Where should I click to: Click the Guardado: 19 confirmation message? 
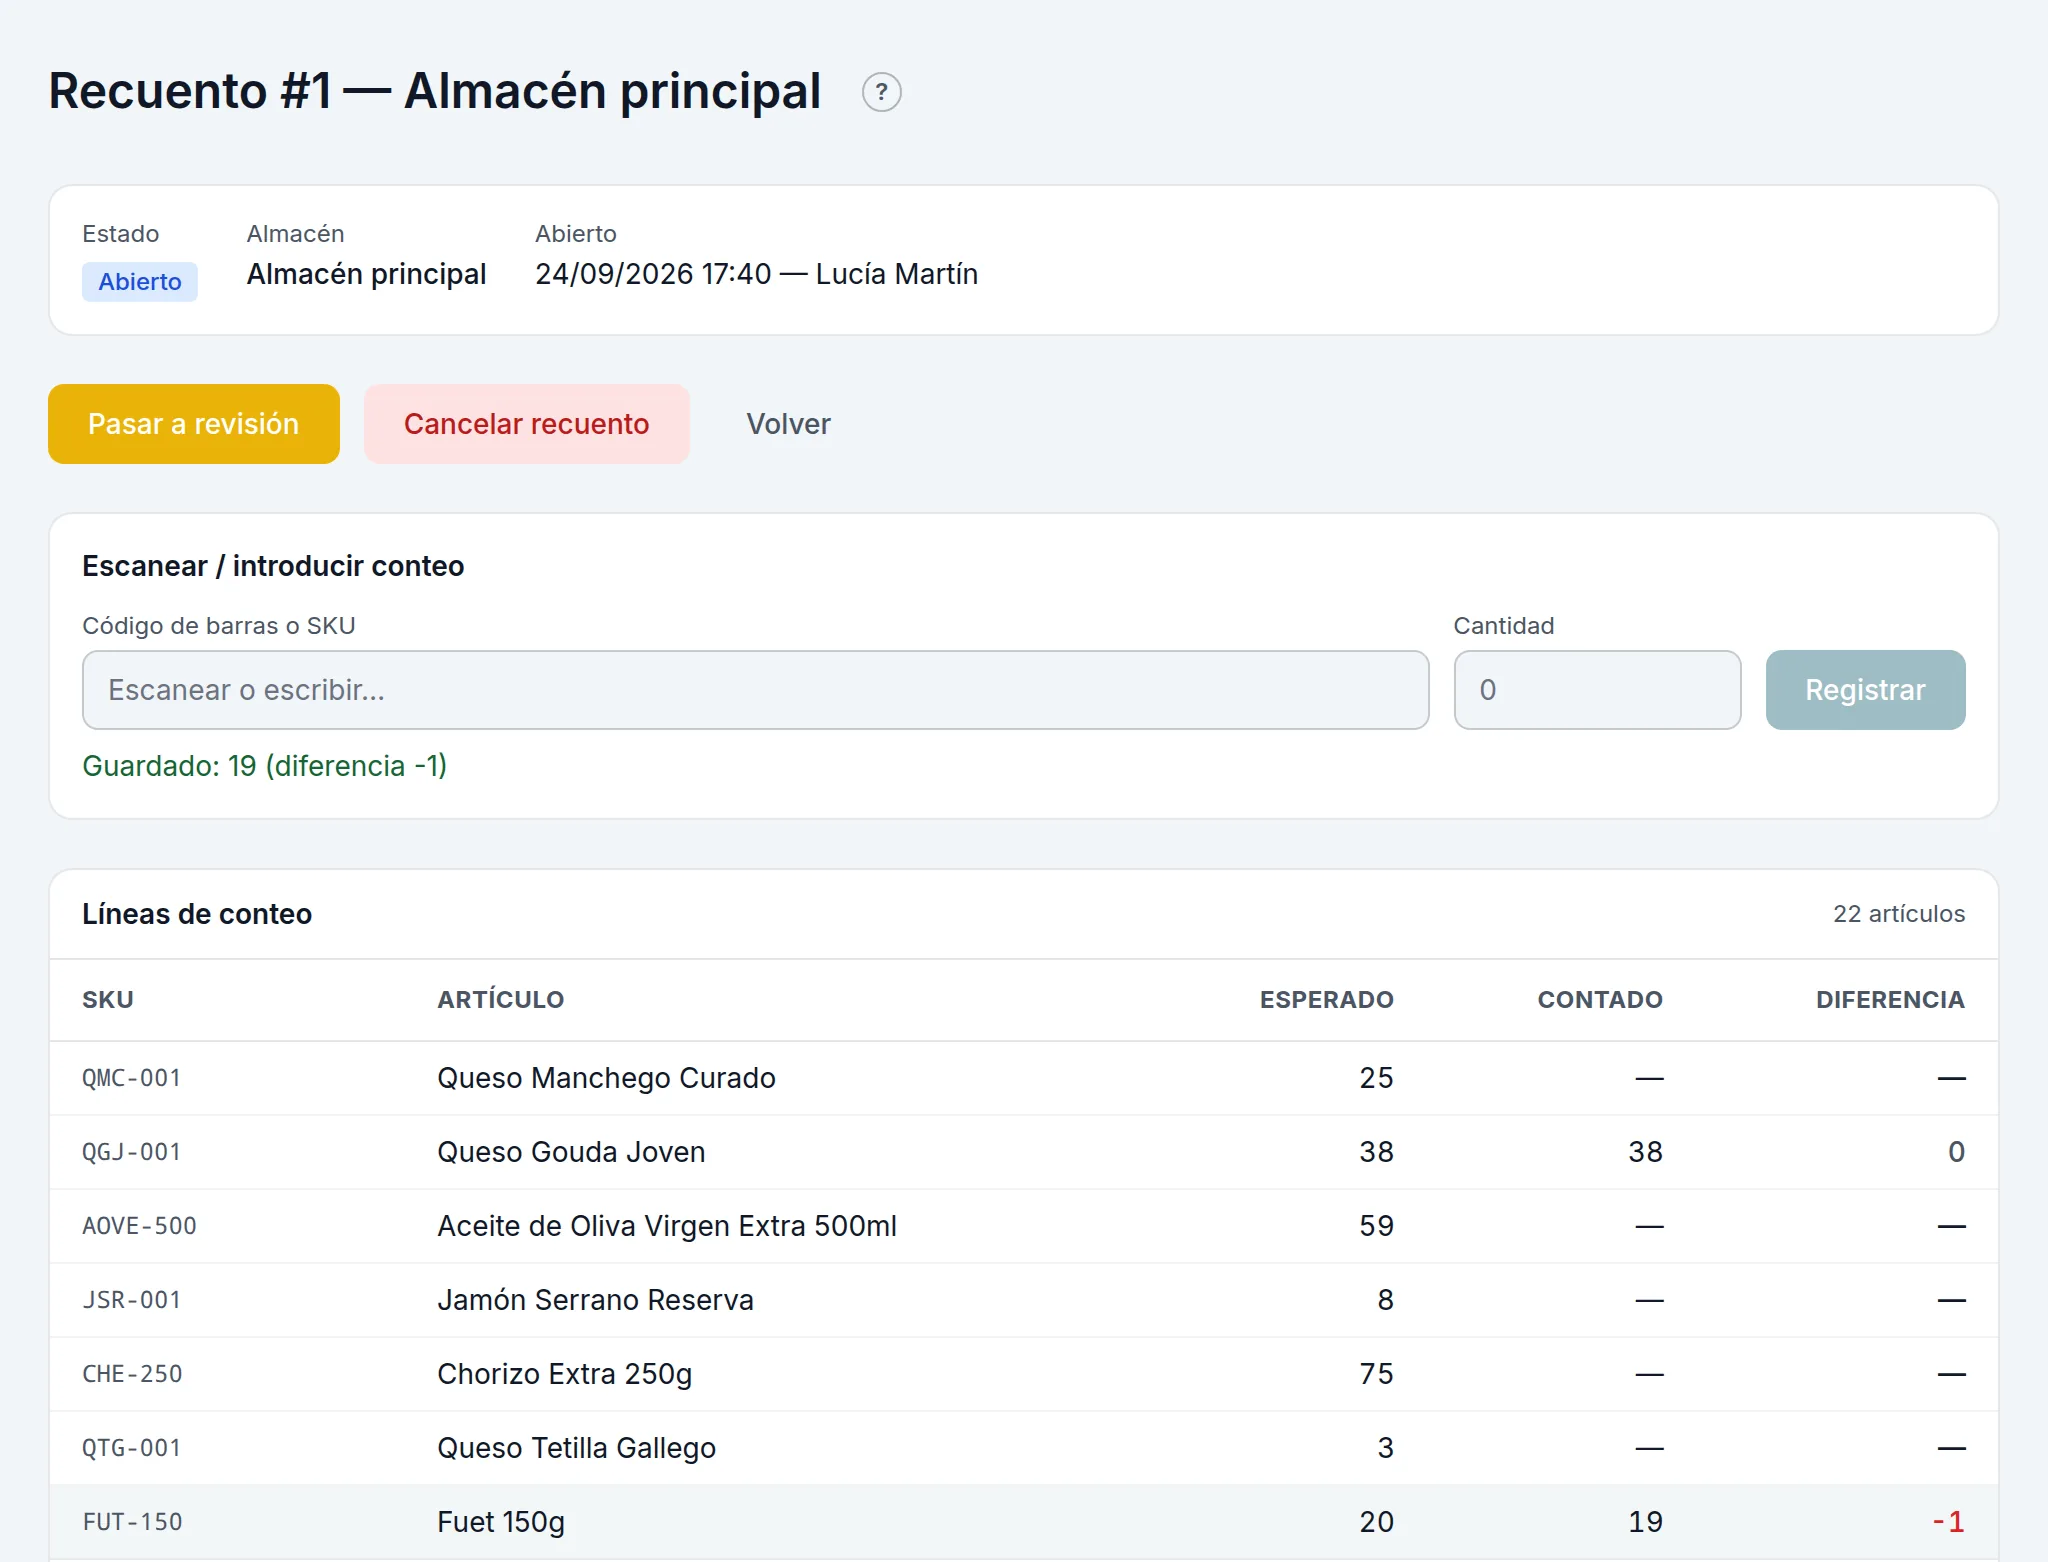pos(264,766)
